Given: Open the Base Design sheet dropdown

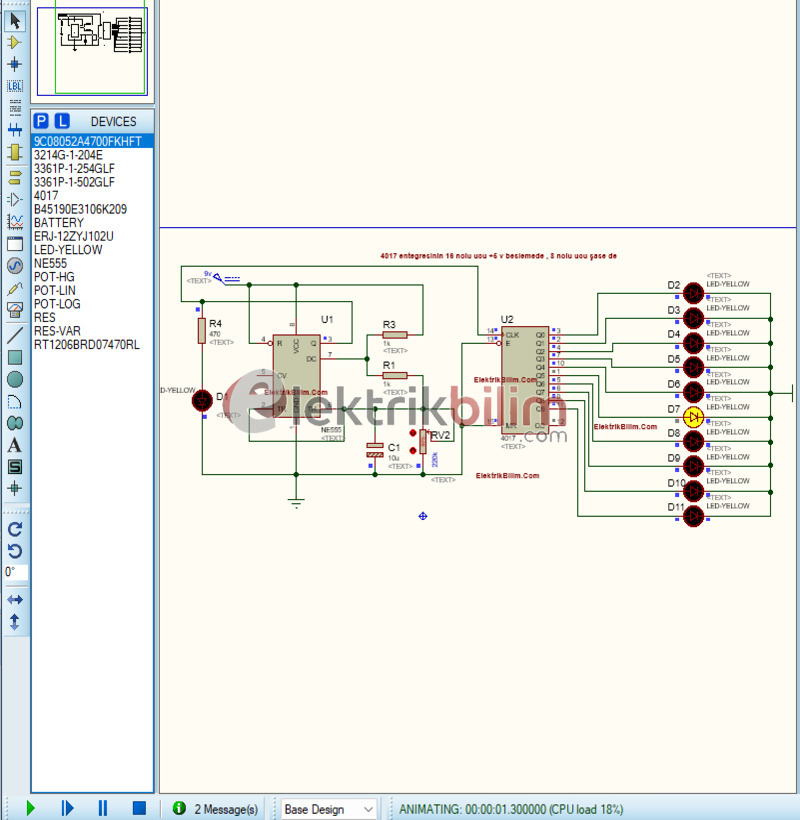Looking at the screenshot, I should 366,808.
